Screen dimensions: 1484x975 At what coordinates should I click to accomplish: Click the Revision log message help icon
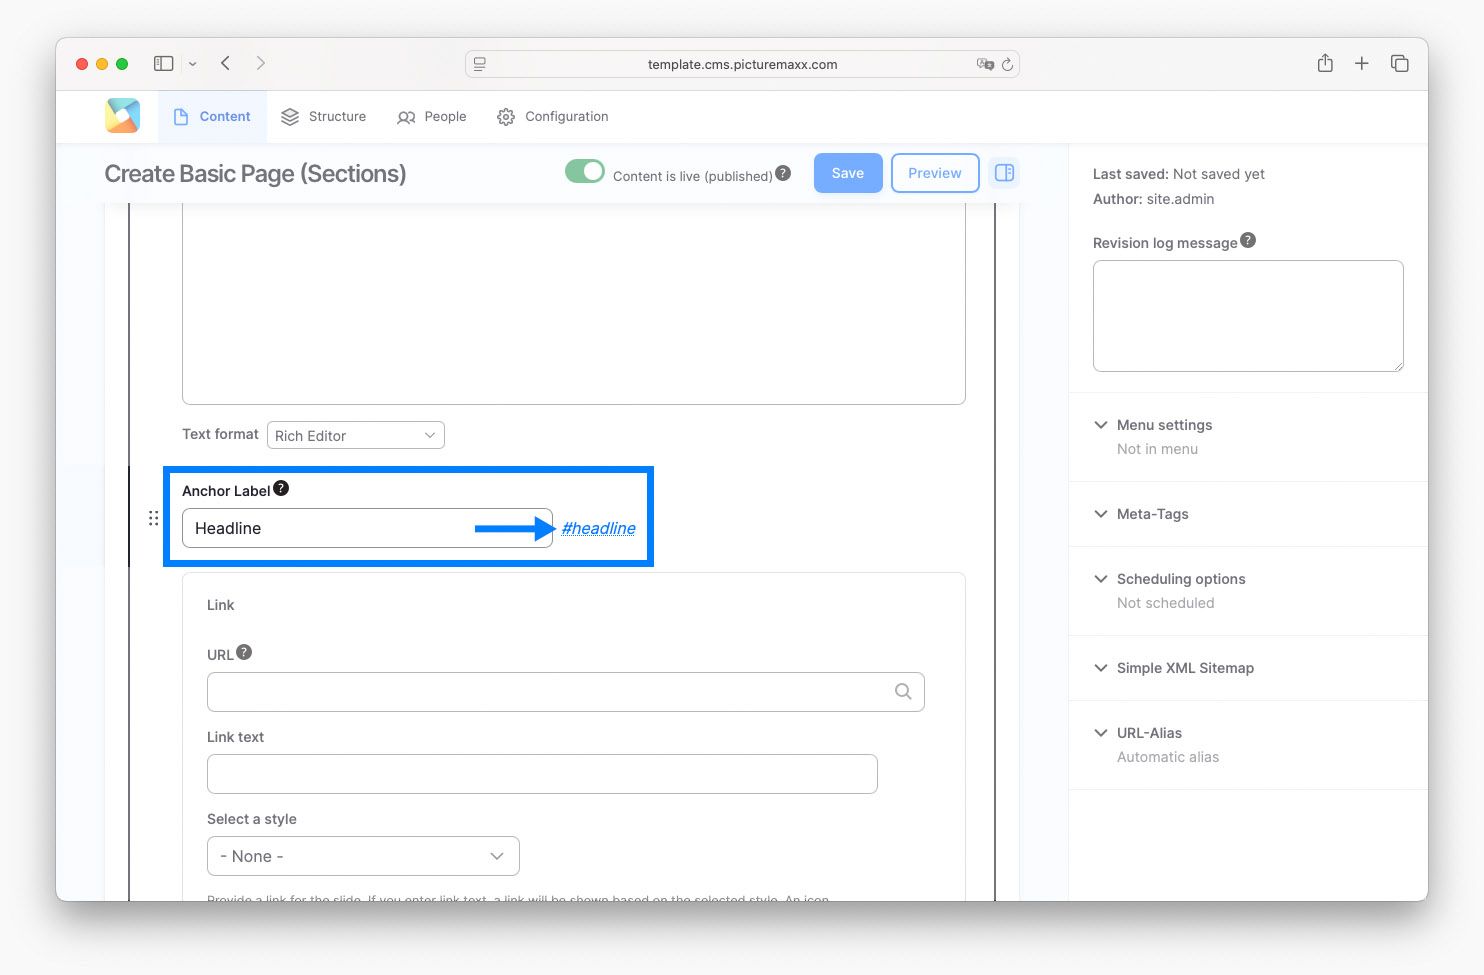pos(1248,241)
